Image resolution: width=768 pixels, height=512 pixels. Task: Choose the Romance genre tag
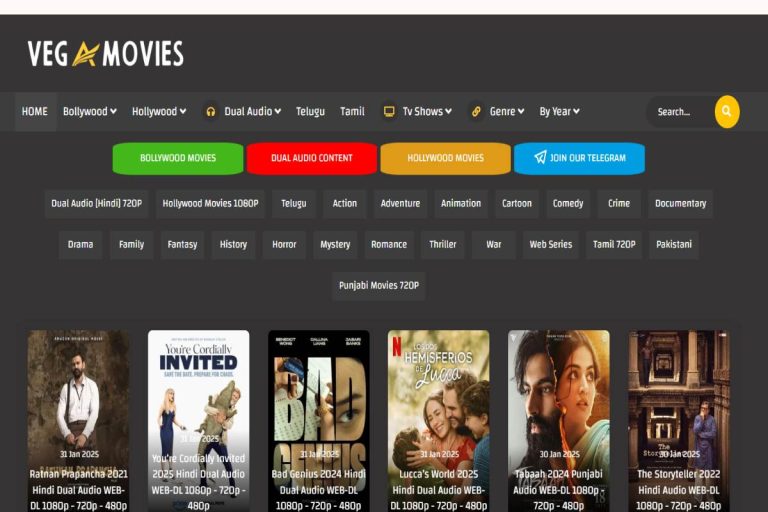(389, 244)
